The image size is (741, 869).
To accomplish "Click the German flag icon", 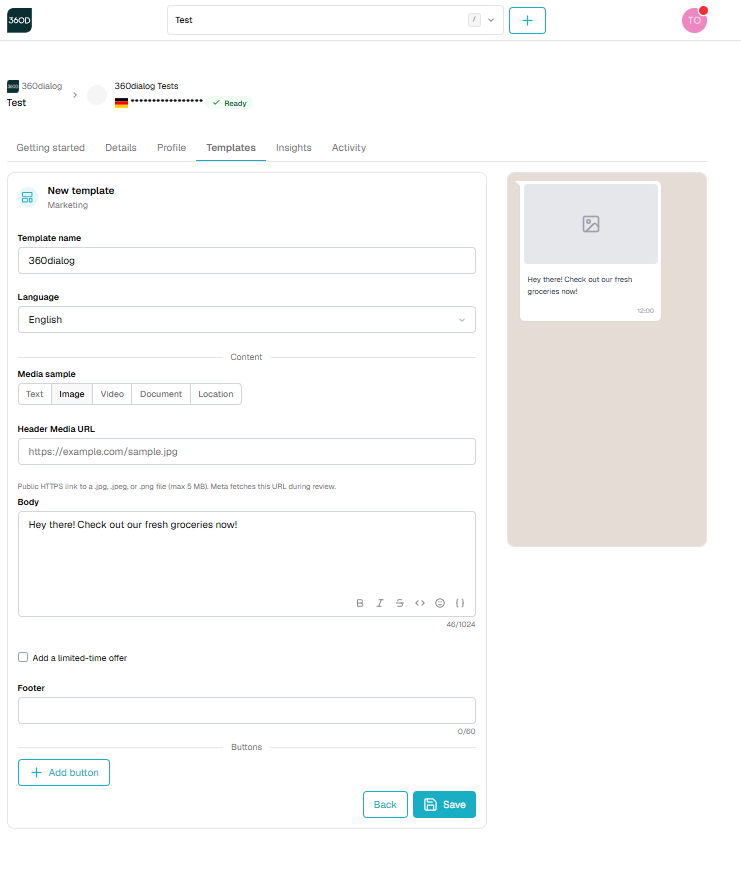I will pyautogui.click(x=121, y=103).
